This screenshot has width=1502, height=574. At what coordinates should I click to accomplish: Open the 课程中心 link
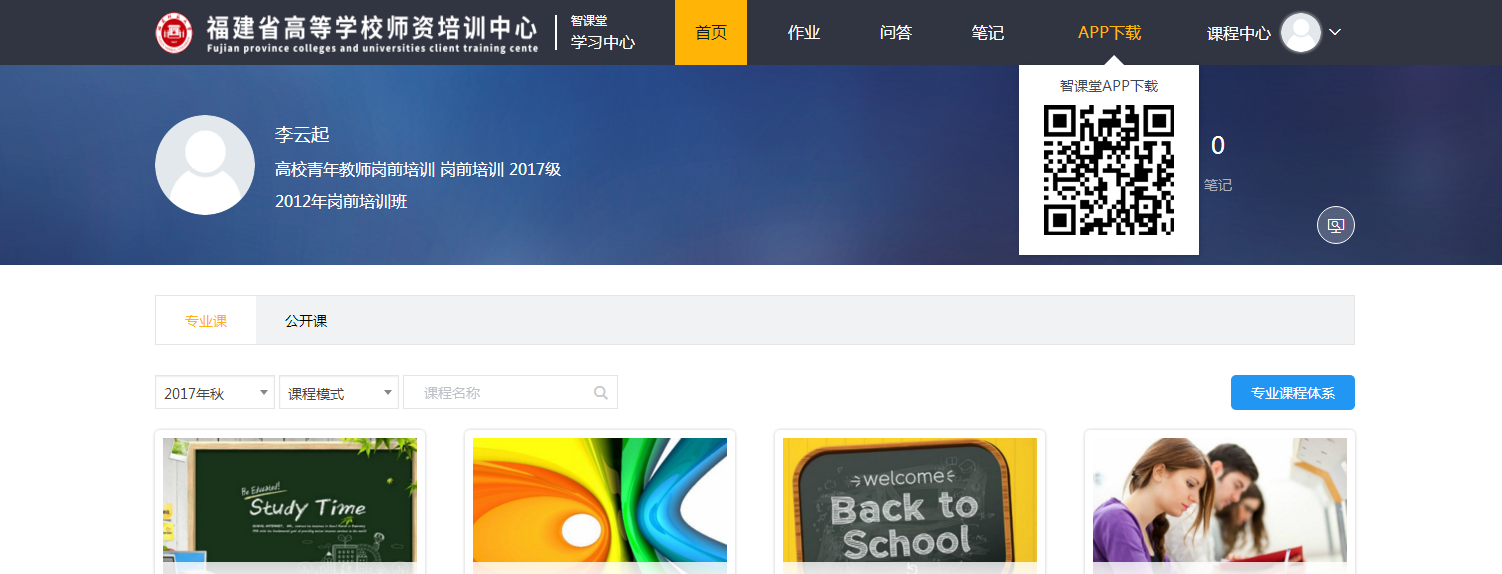click(x=1238, y=33)
